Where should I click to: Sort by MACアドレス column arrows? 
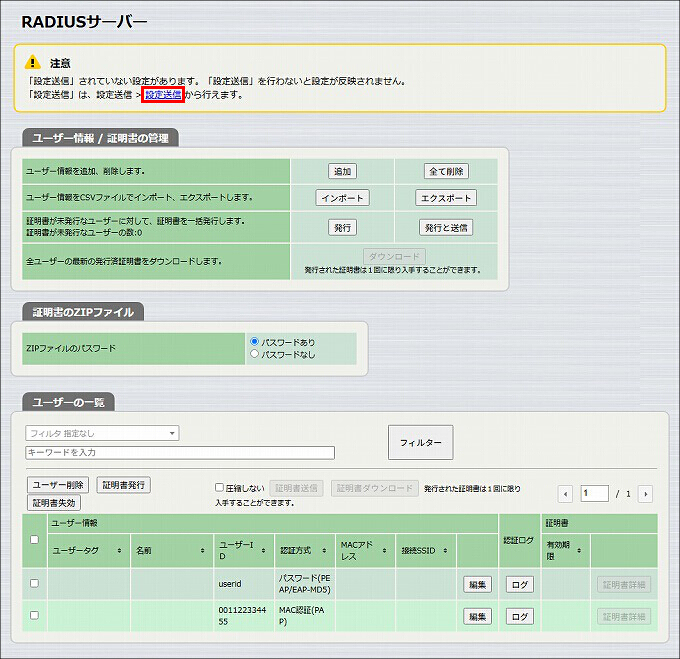384,551
